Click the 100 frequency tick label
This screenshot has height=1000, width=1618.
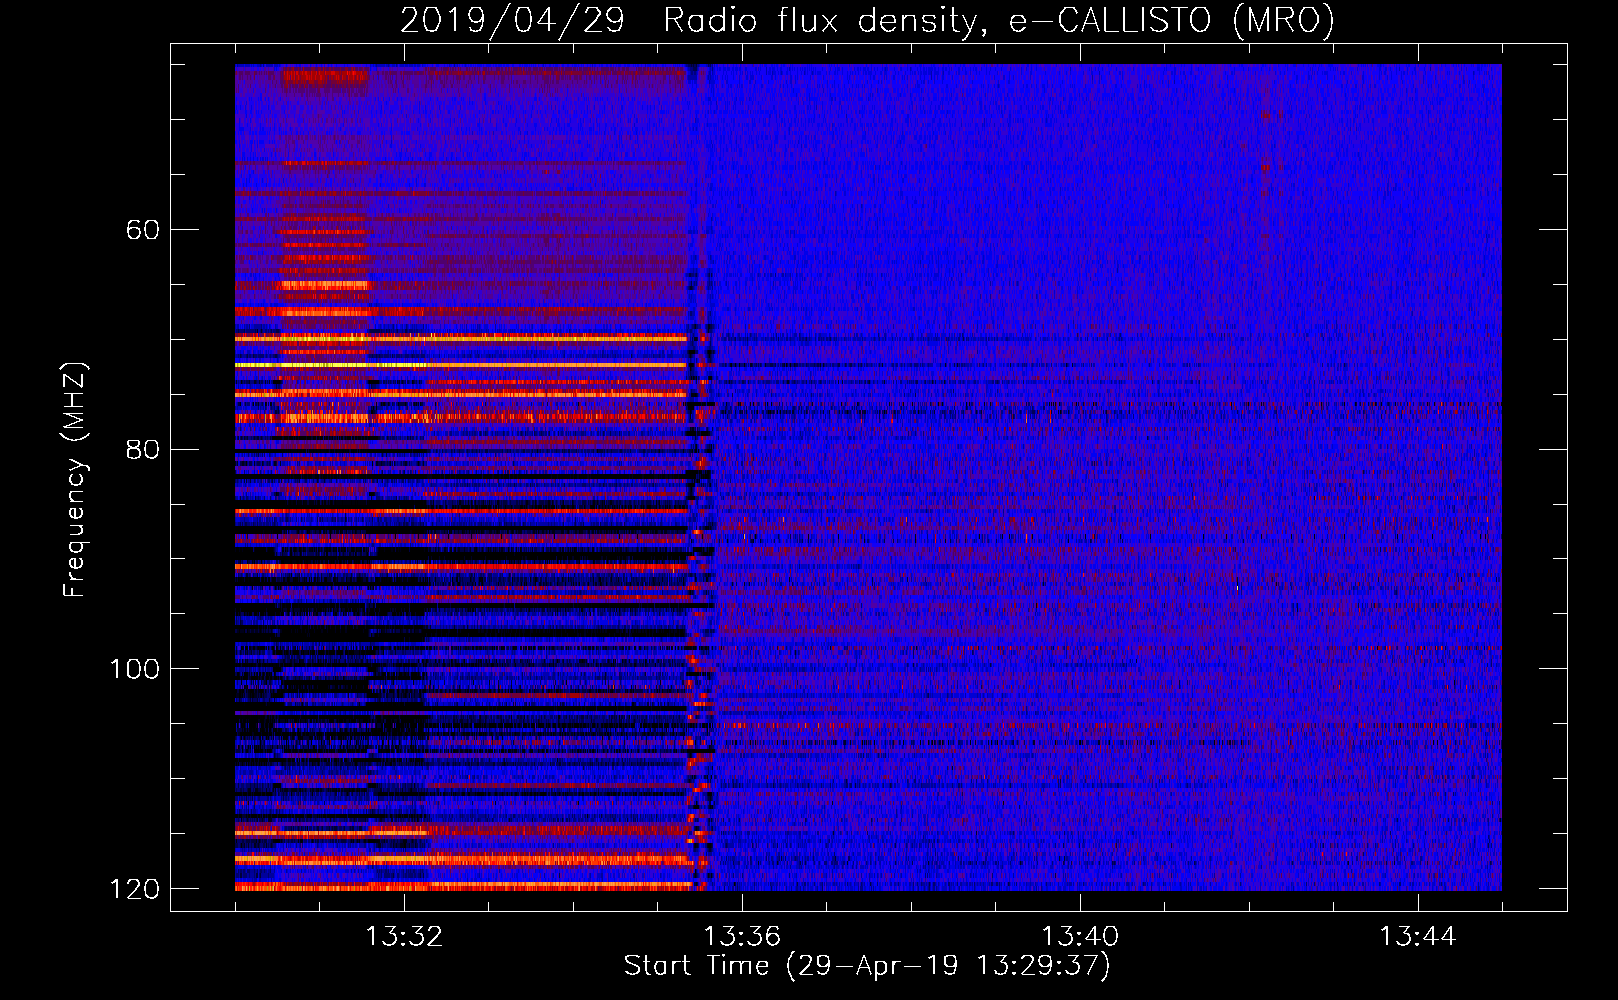click(x=134, y=668)
